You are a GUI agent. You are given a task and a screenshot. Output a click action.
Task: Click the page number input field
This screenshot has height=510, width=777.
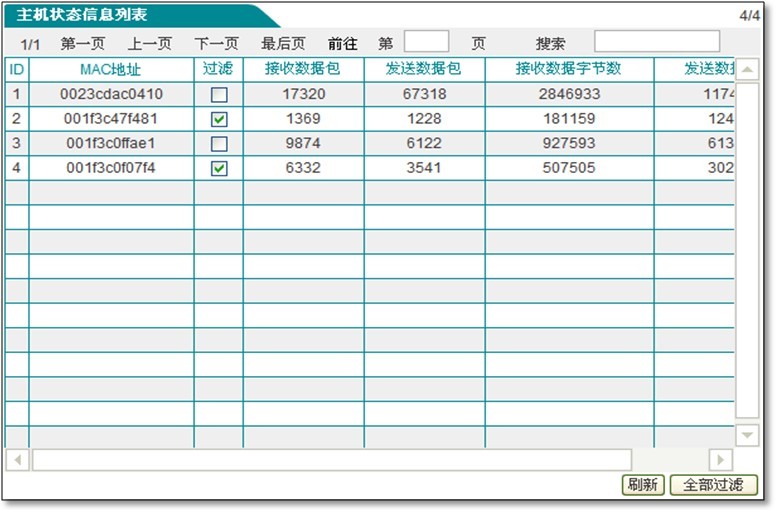point(426,42)
